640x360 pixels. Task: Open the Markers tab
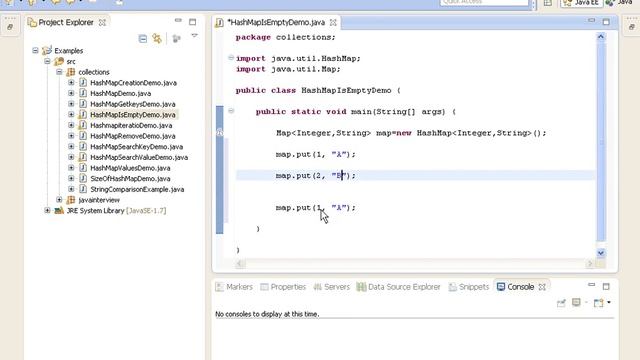point(234,287)
